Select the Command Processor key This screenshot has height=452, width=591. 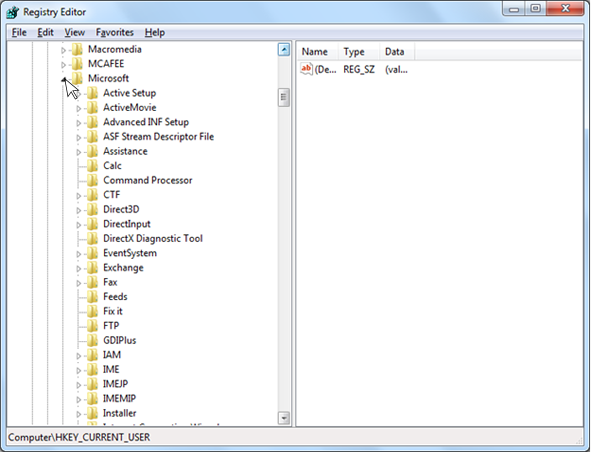point(147,180)
